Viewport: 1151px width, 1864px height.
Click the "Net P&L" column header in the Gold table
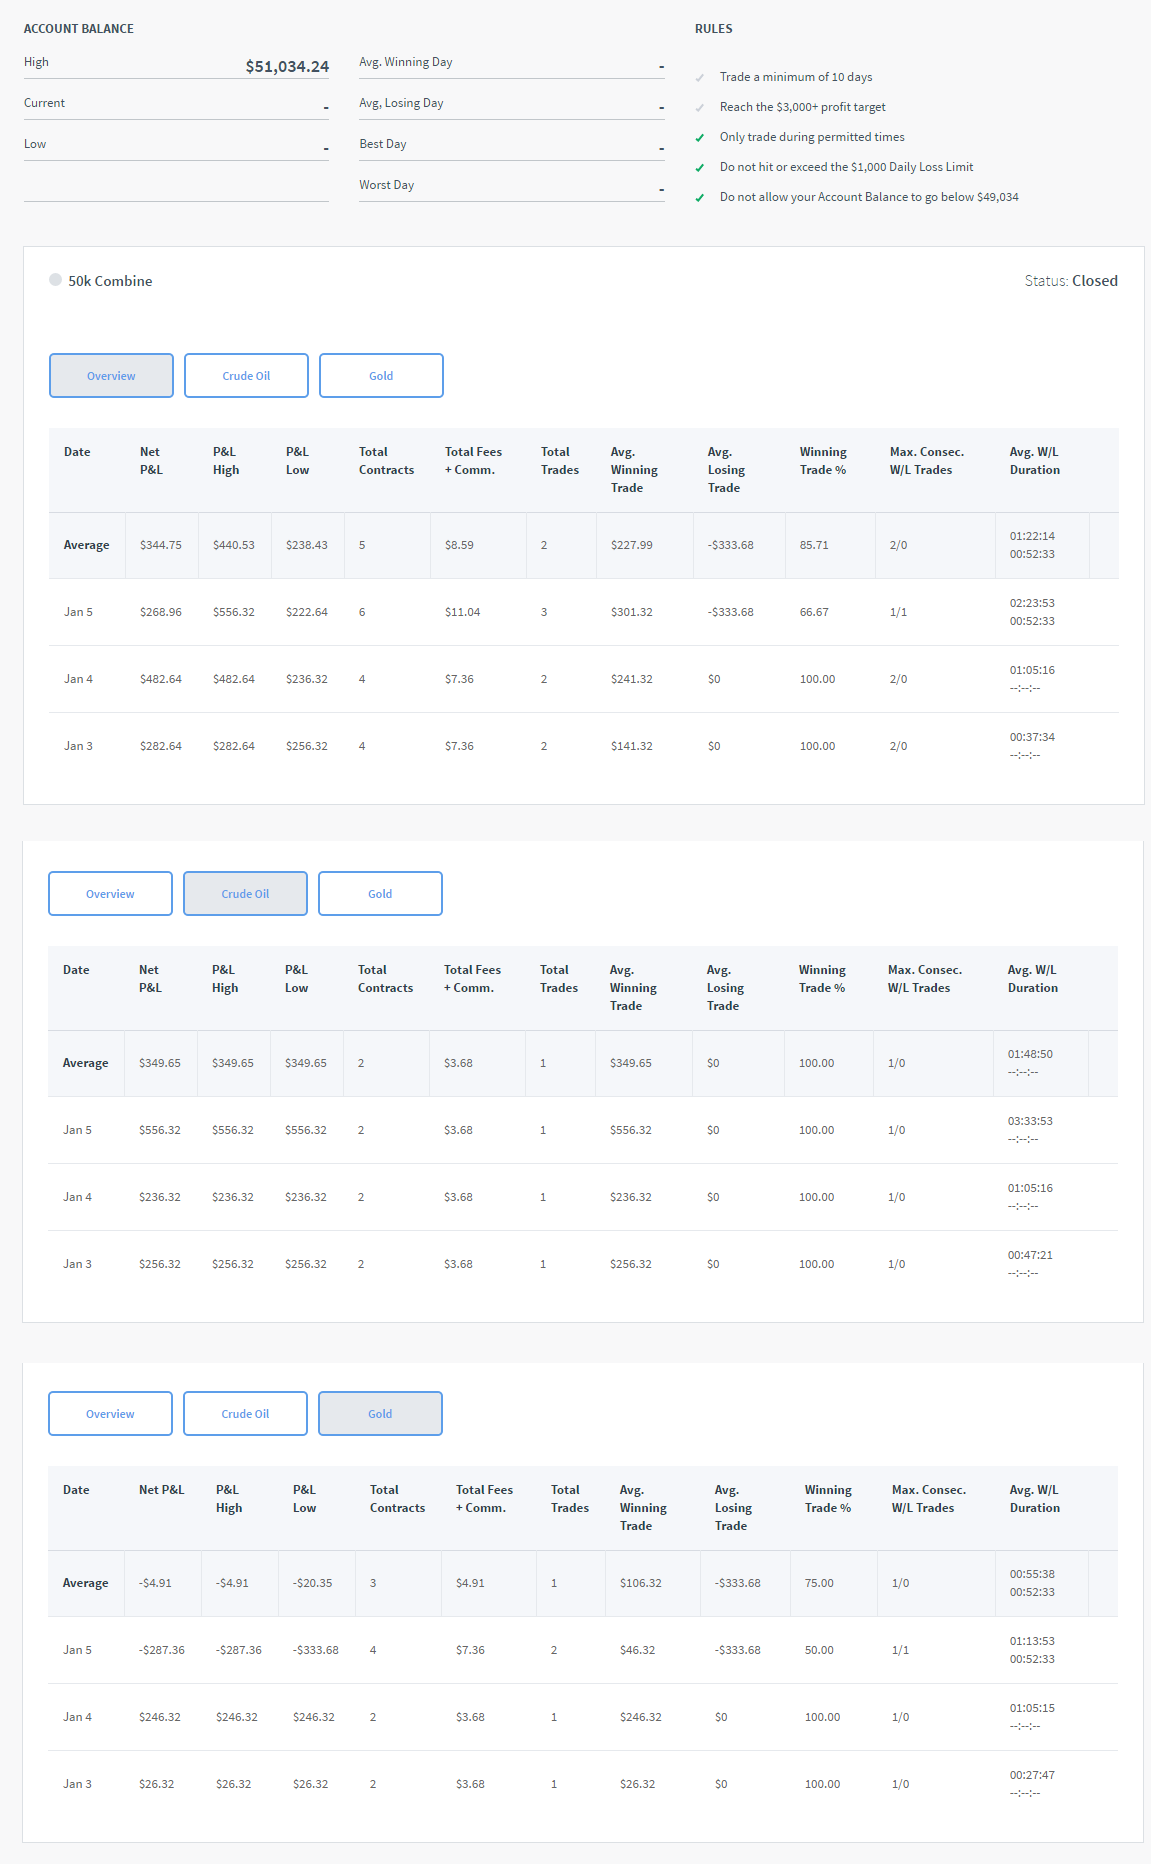click(161, 1490)
